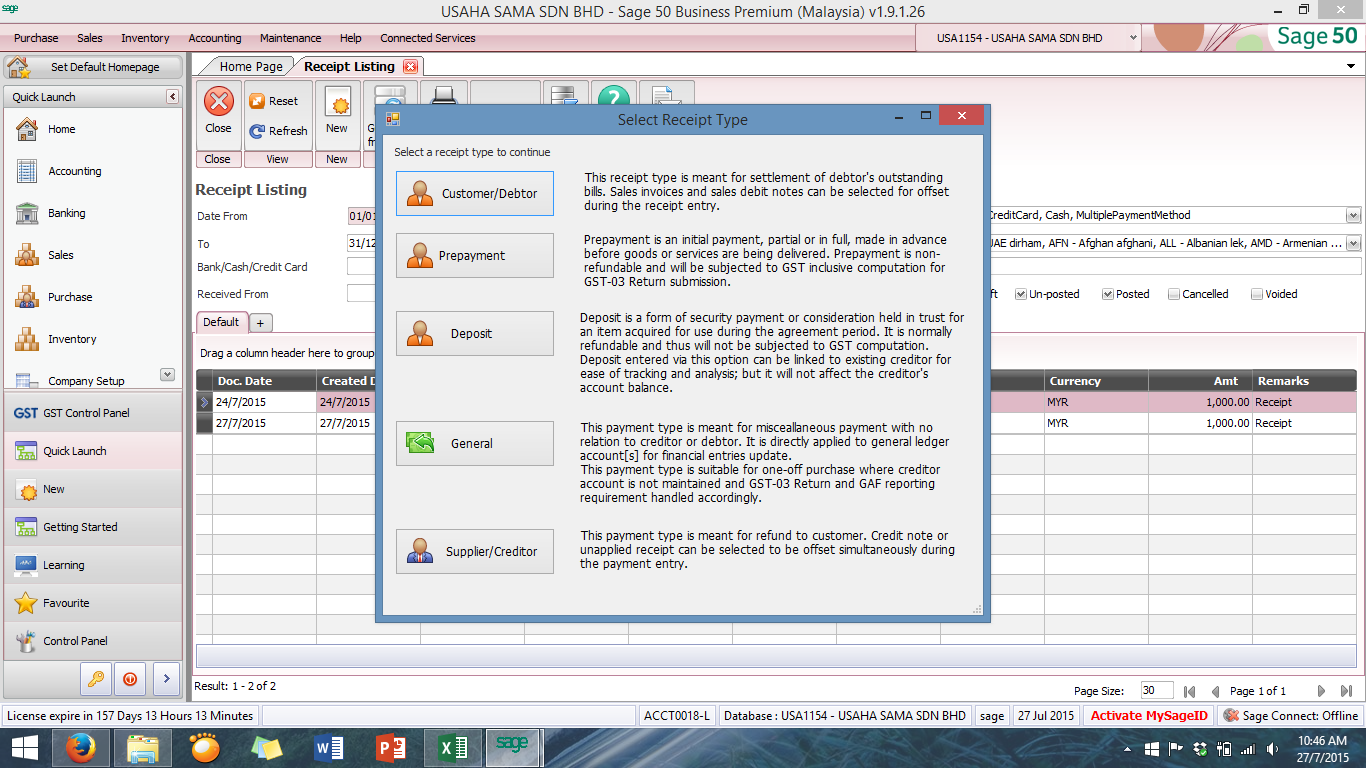Screen dimensions: 1366x768
Task: Open the GST Control Panel
Action: click(x=93, y=413)
